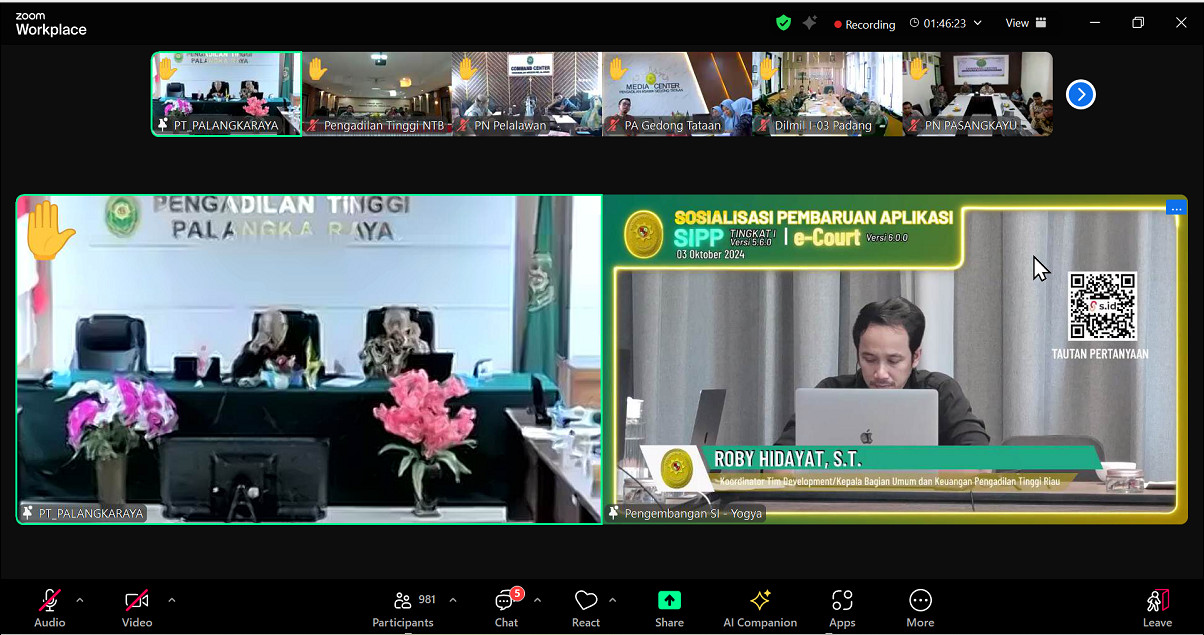Open the speaker tile's three-dot menu
Screen dimensions: 1204x635
click(1176, 208)
